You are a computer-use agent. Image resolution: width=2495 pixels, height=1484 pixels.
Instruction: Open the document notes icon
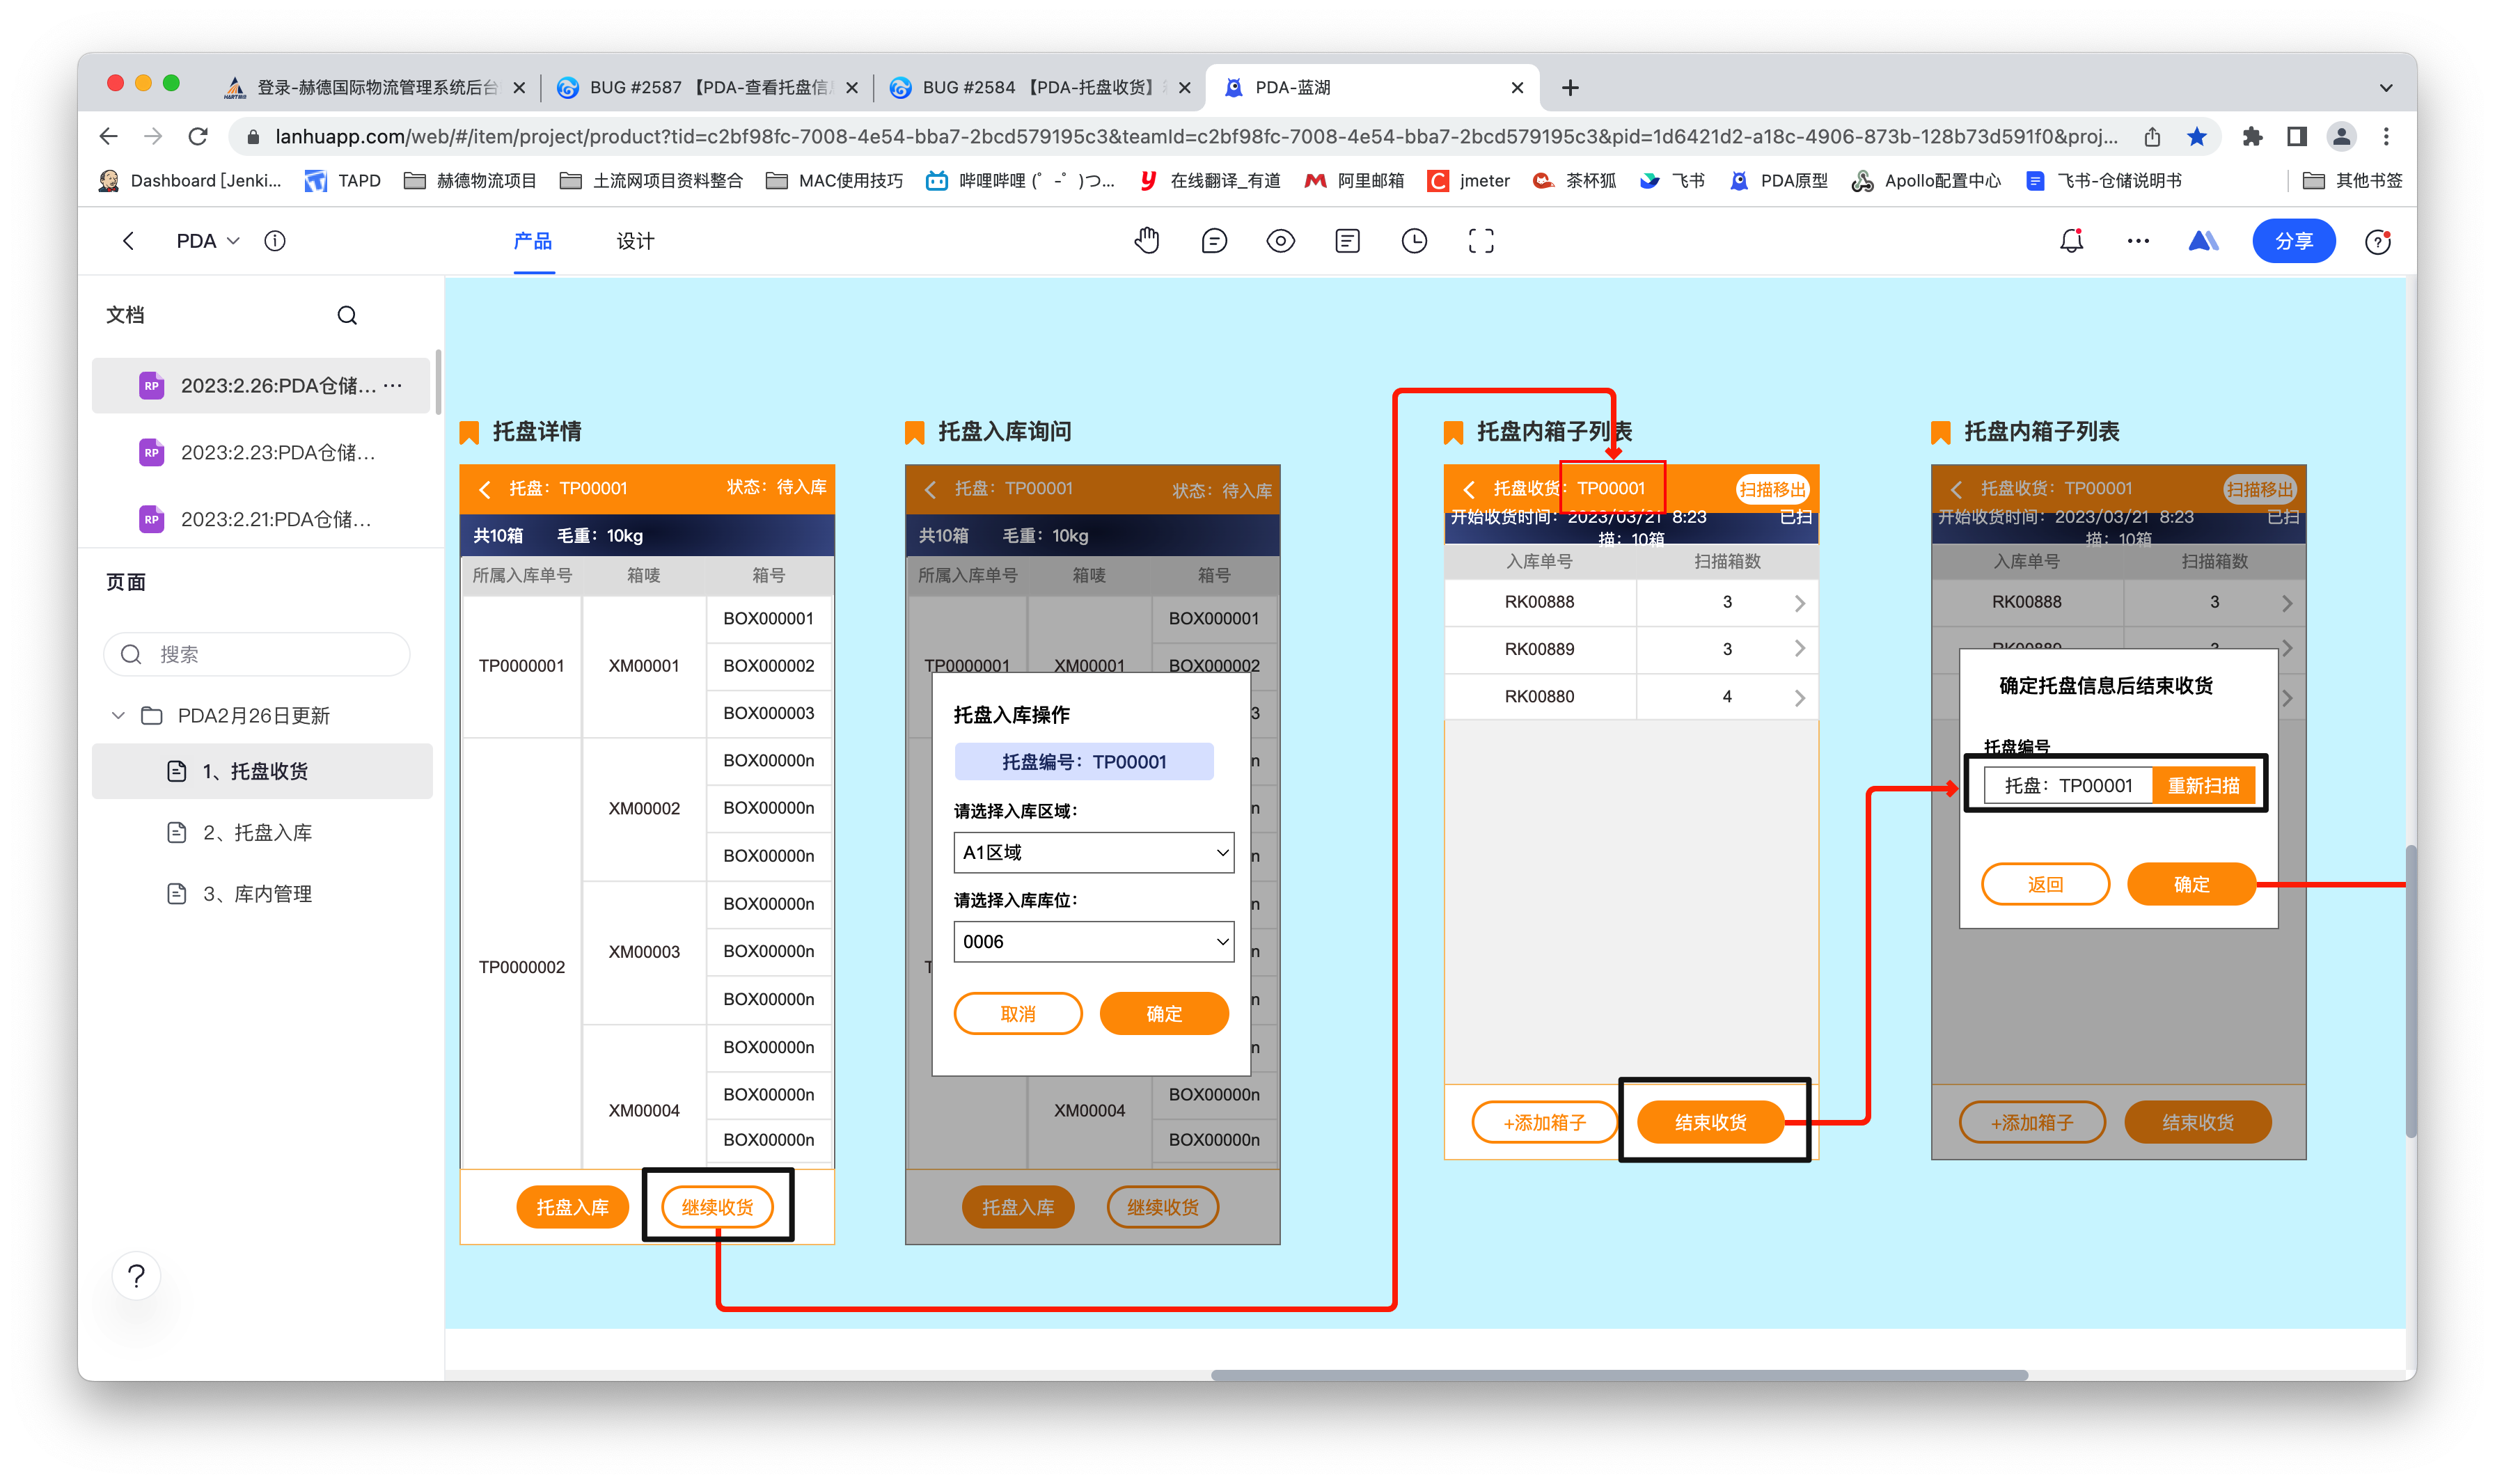[1347, 241]
